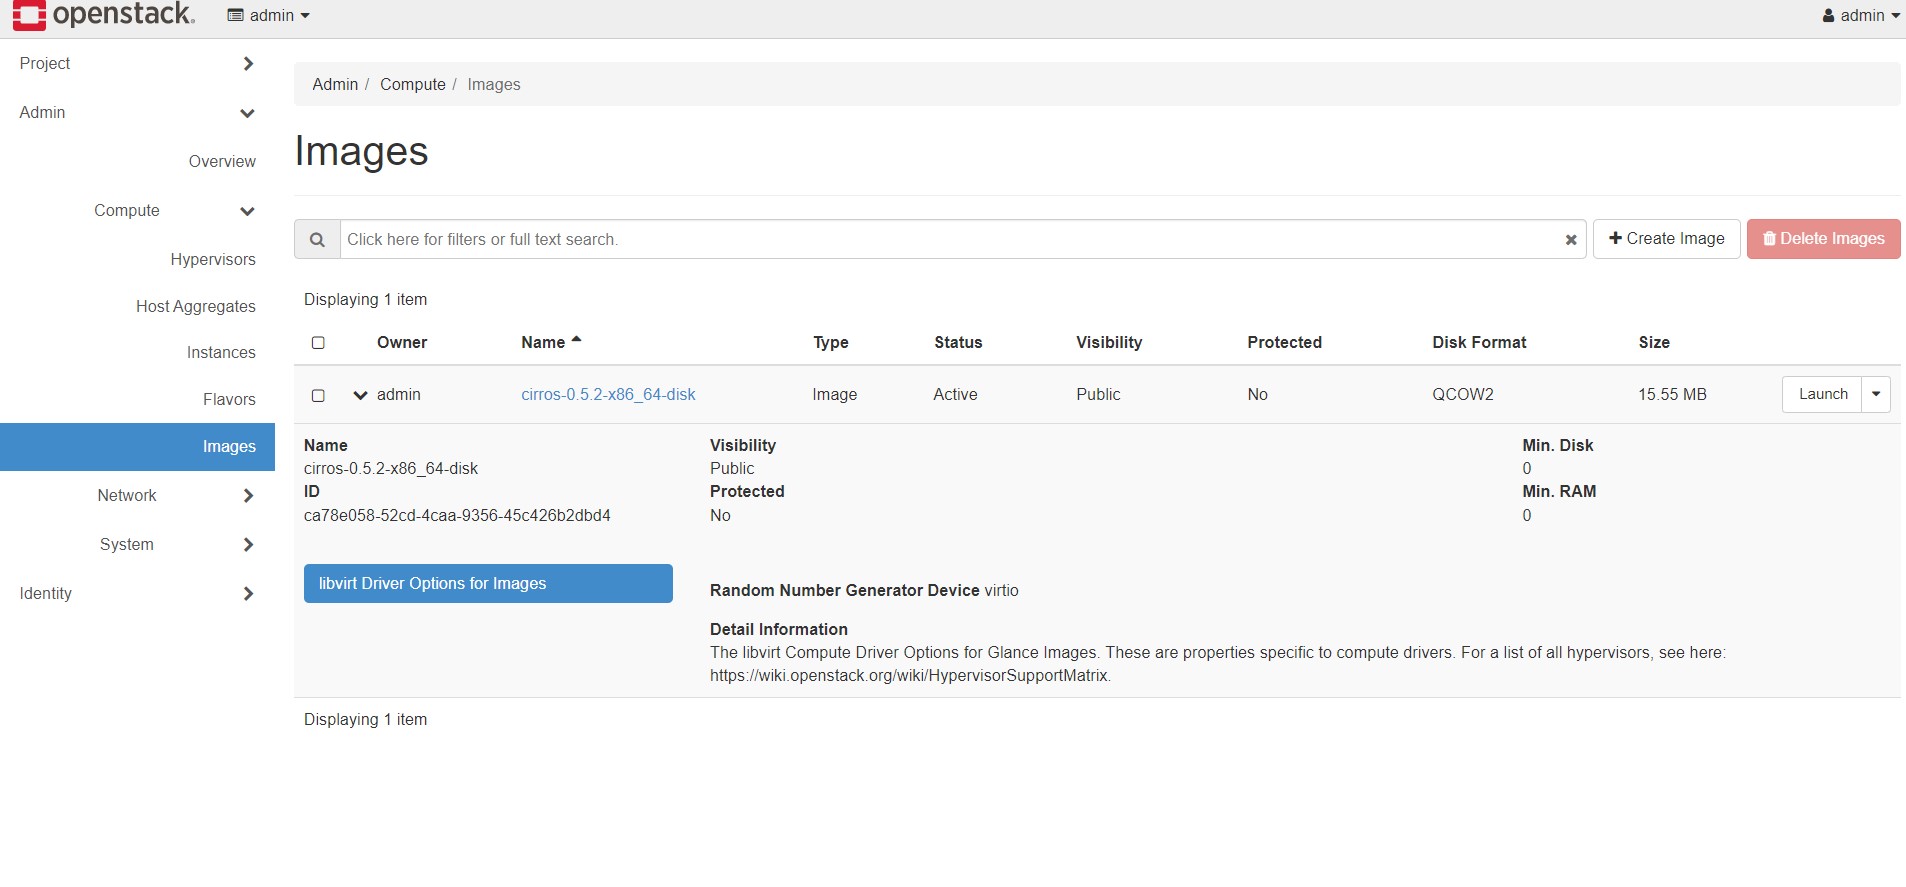Open the Instances sidebar item
The width and height of the screenshot is (1906, 887).
pyautogui.click(x=221, y=353)
